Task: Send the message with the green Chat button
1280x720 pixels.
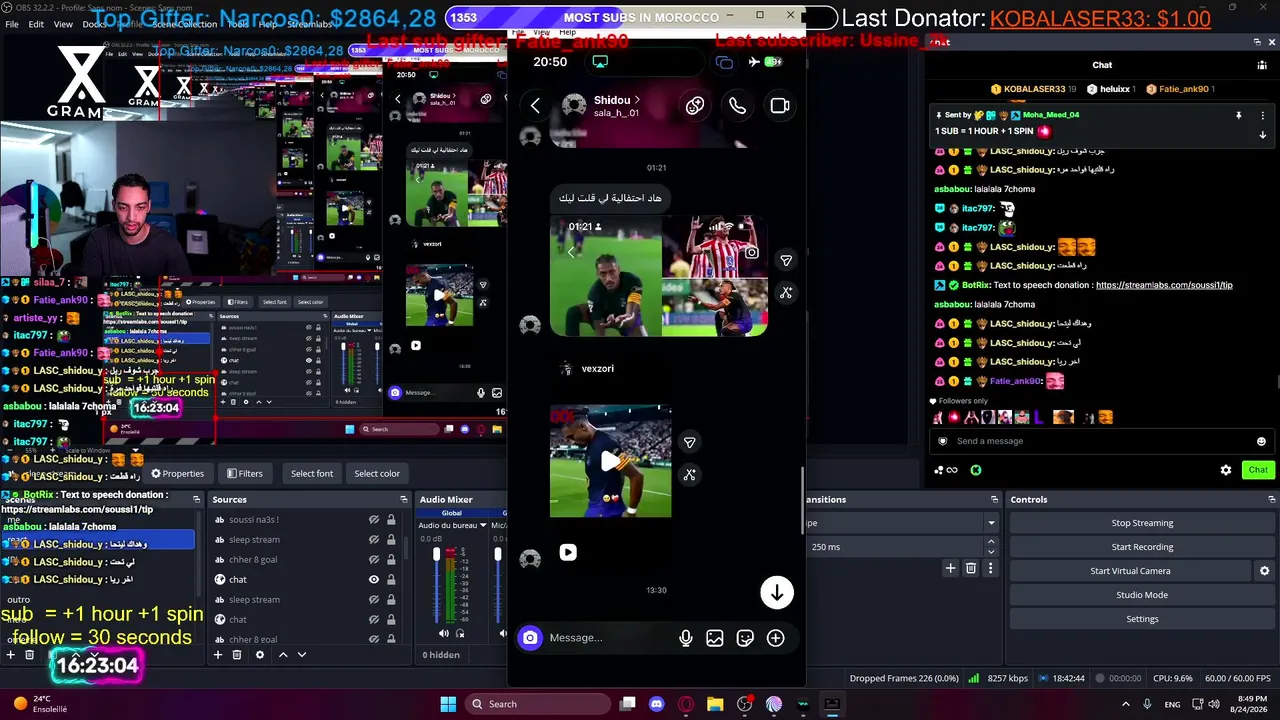Action: click(x=1258, y=470)
